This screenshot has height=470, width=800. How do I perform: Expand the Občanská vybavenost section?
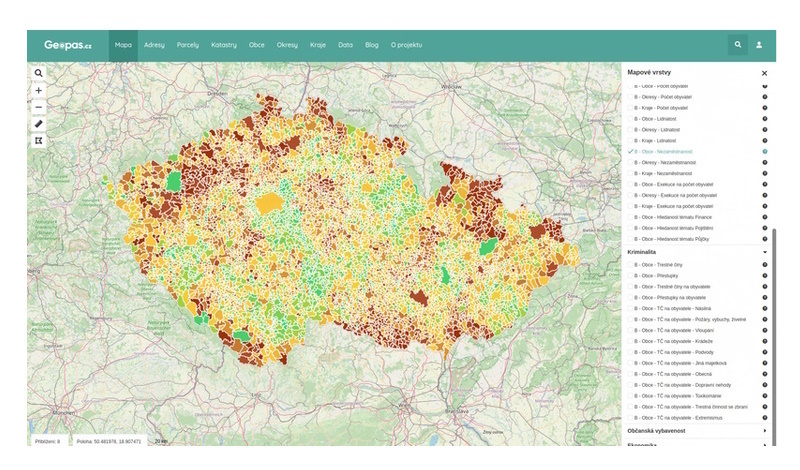click(765, 430)
